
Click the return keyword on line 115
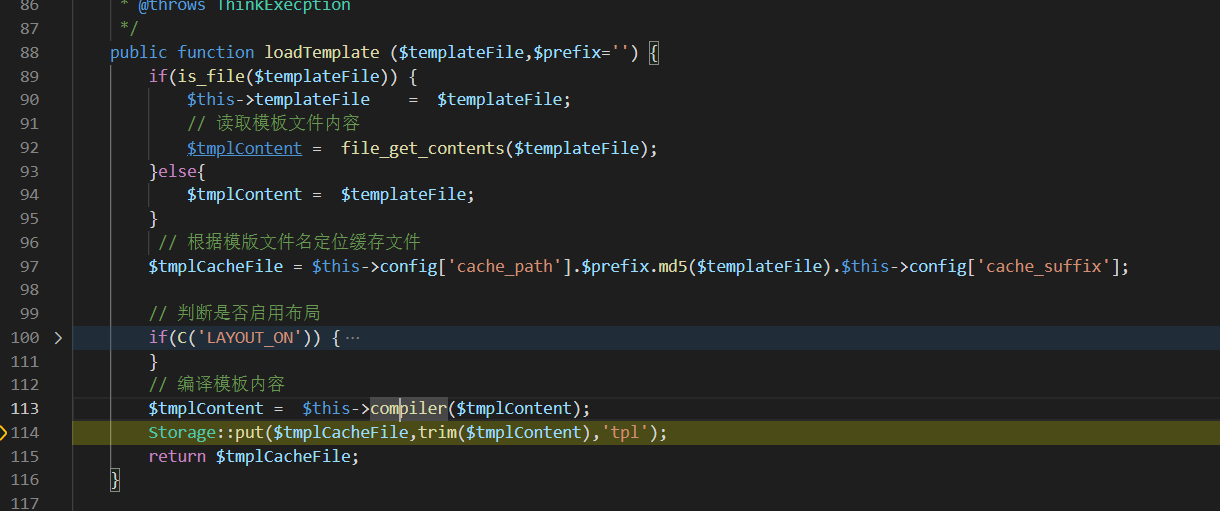(177, 456)
